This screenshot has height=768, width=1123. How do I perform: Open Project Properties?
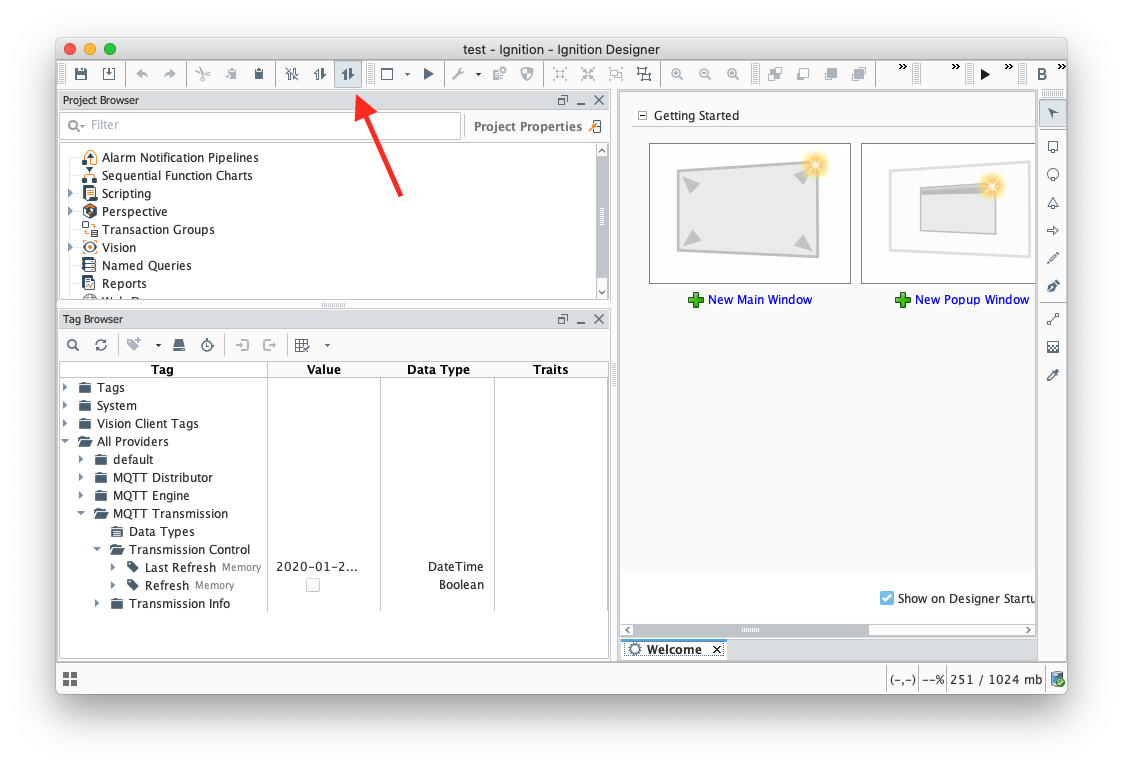pyautogui.click(x=537, y=126)
